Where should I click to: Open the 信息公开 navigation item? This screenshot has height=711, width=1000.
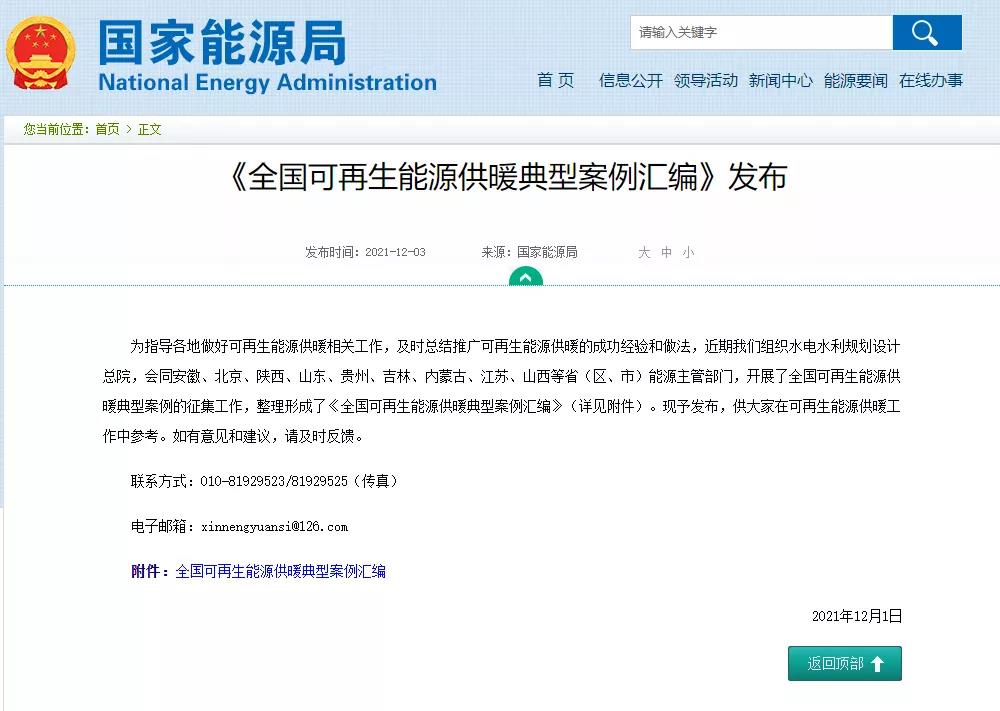pyautogui.click(x=630, y=81)
